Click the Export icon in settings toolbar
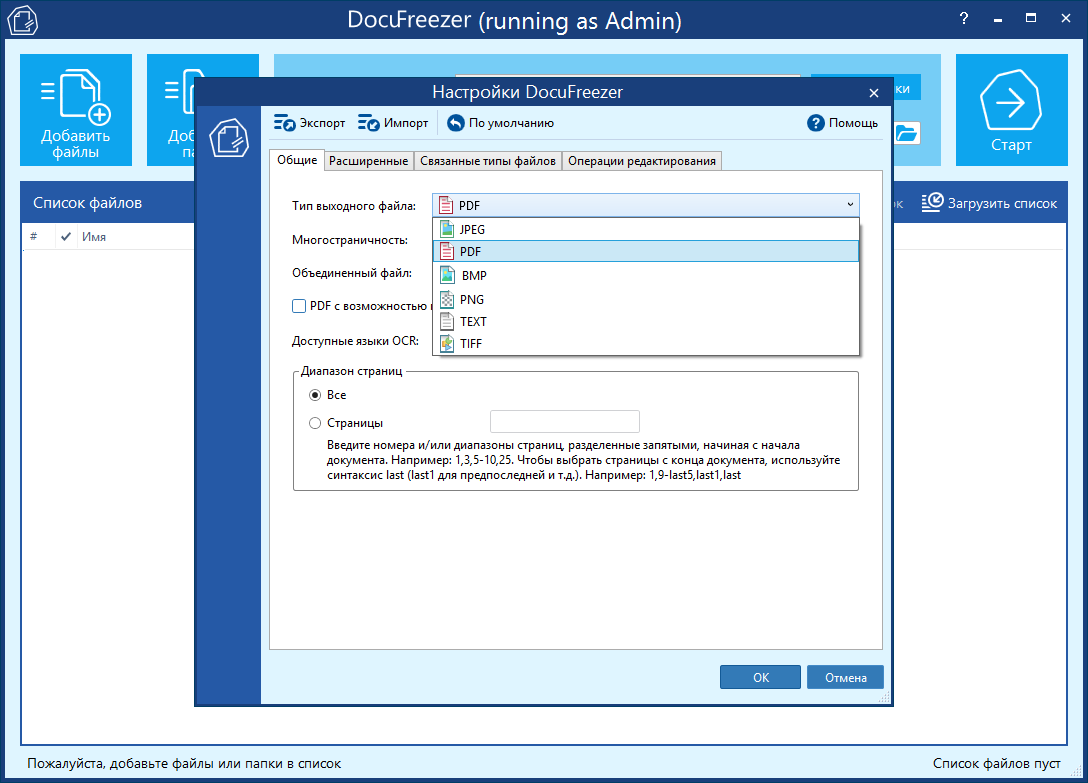 point(284,123)
